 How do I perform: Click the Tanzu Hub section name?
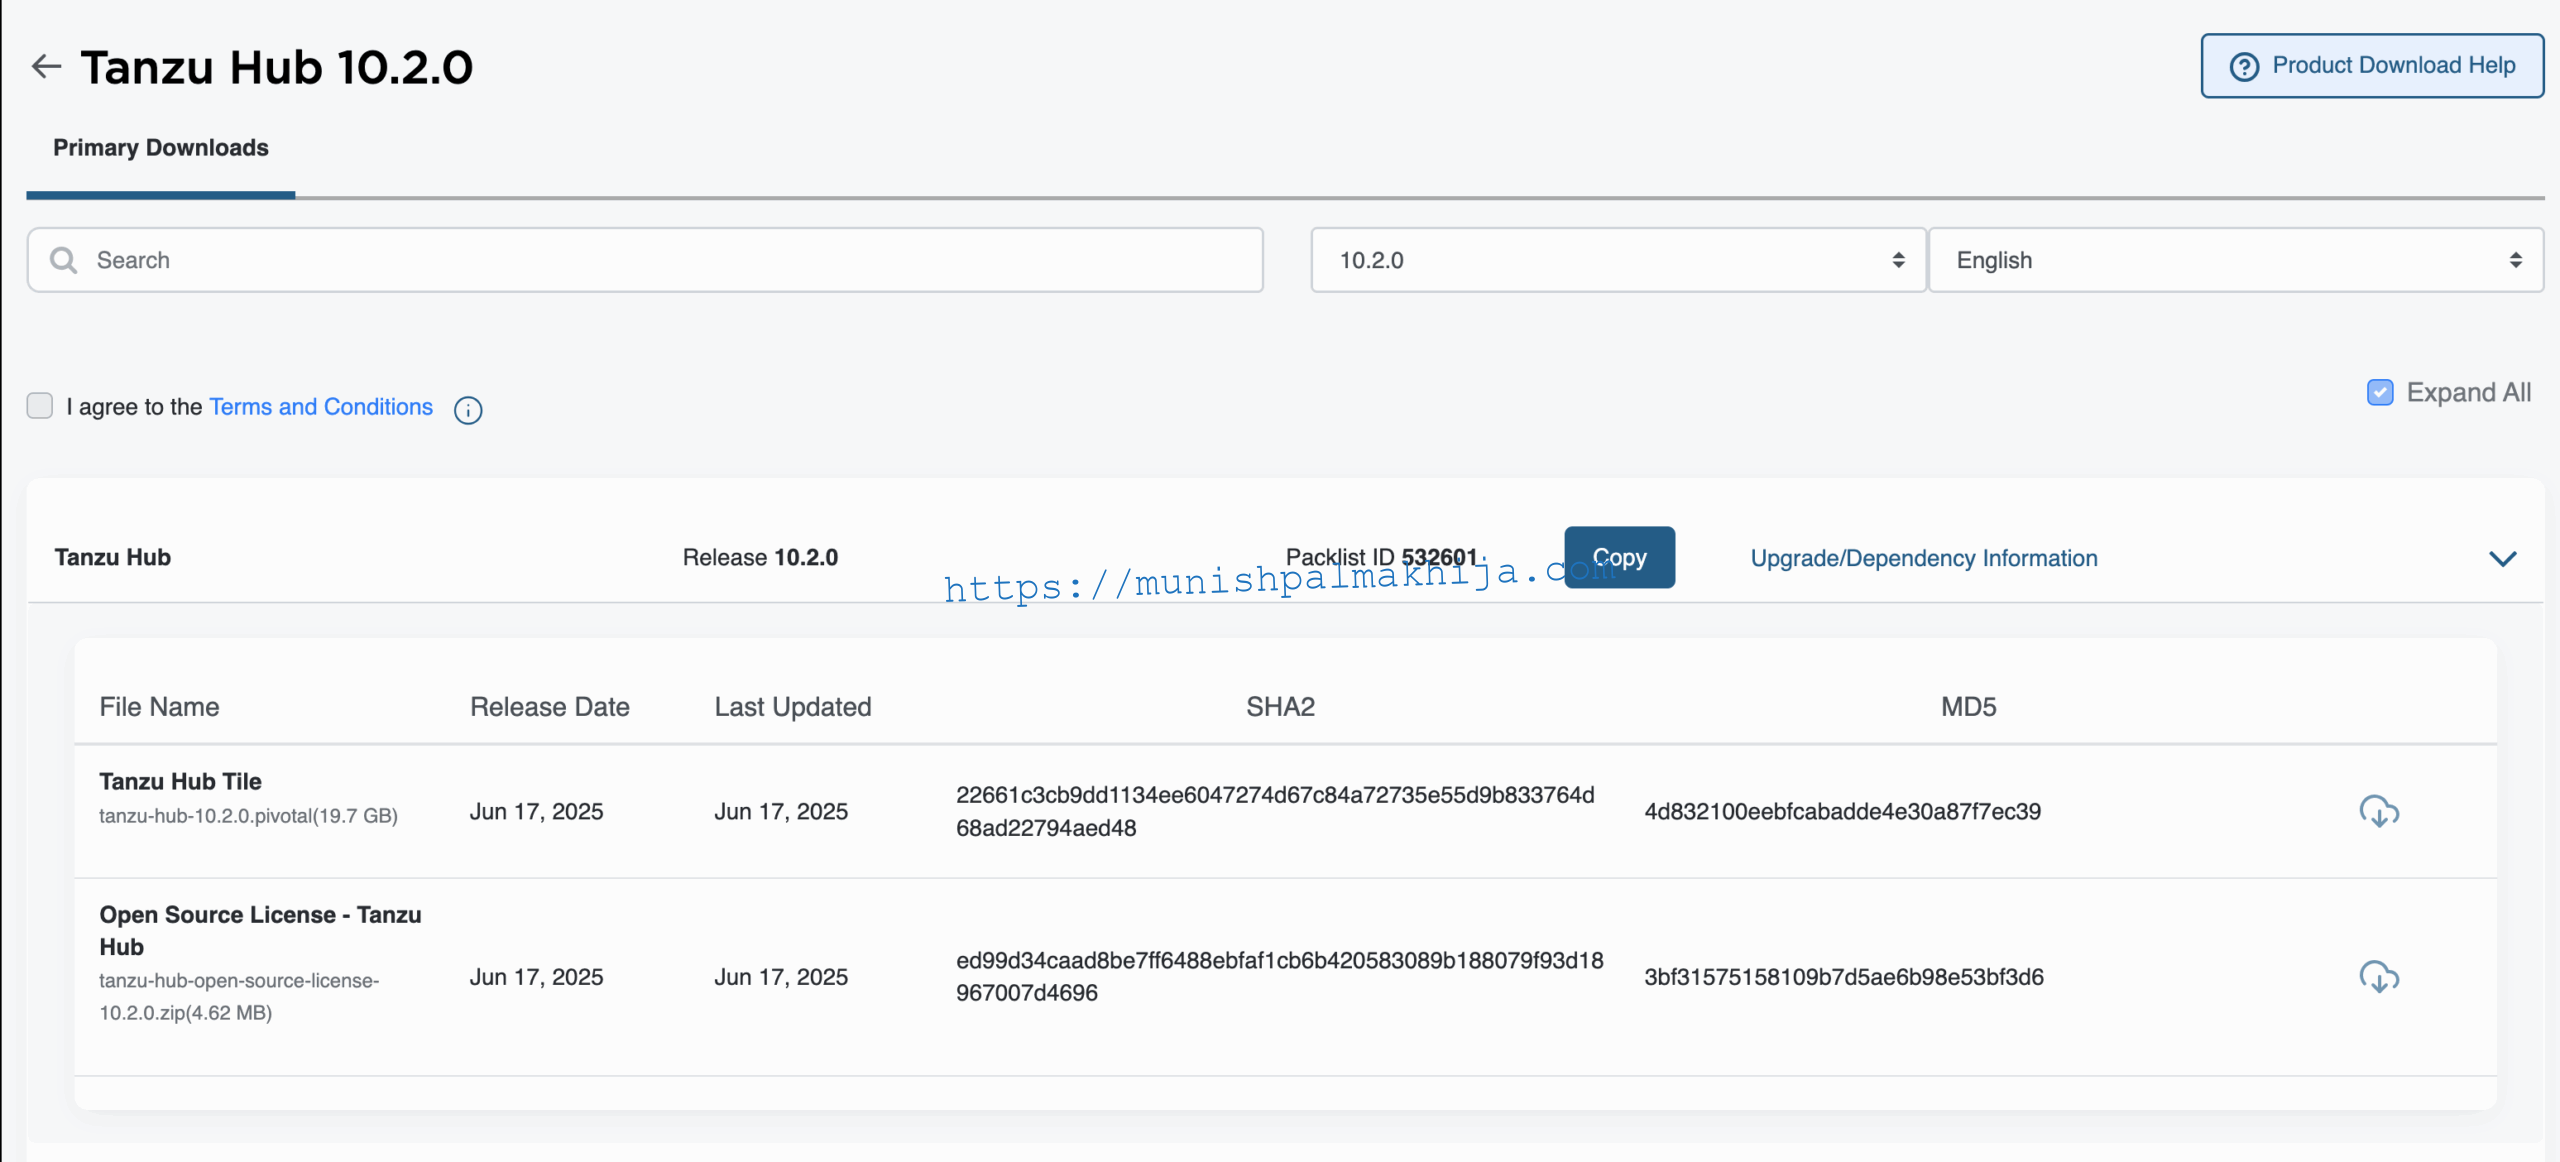pyautogui.click(x=112, y=557)
